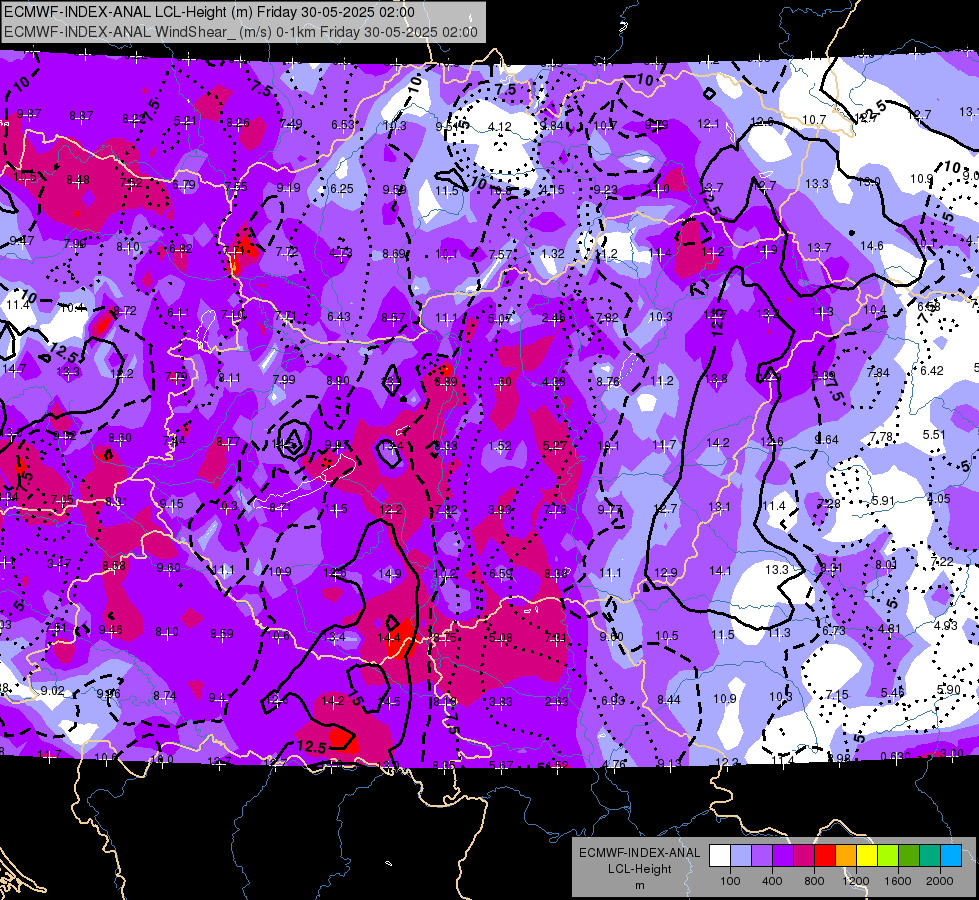The image size is (979, 900).
Task: Click the legend tick label 800
Action: pyautogui.click(x=814, y=881)
